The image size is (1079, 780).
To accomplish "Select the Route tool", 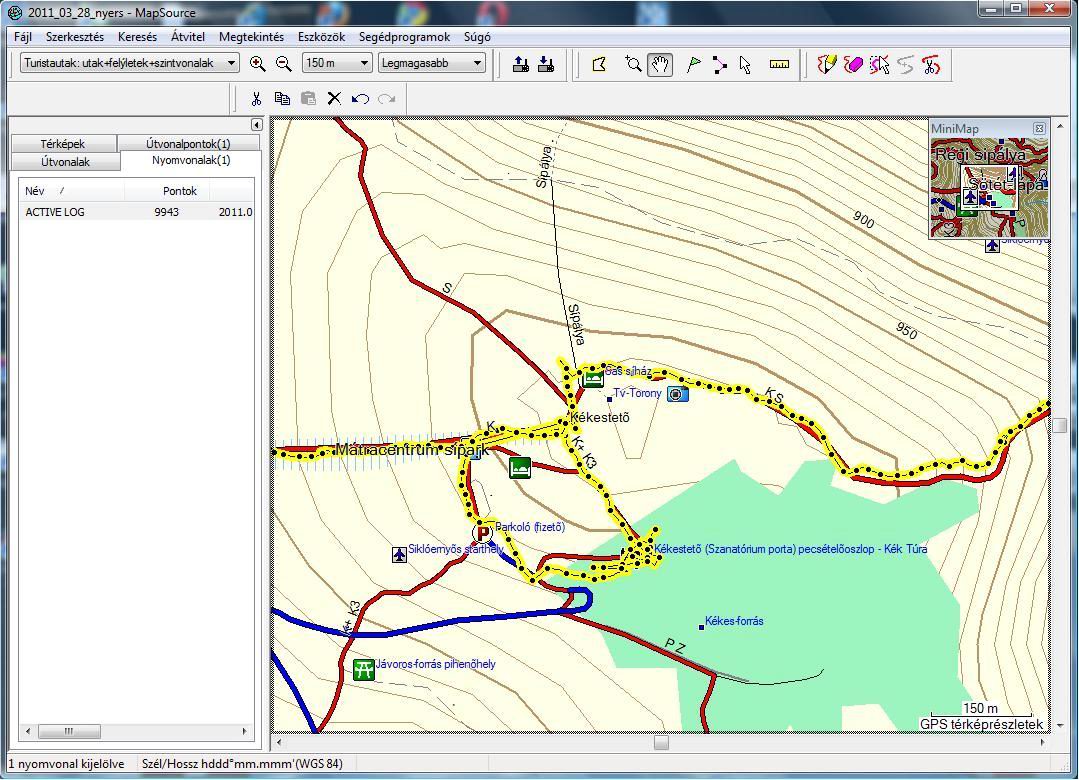I will 719,65.
